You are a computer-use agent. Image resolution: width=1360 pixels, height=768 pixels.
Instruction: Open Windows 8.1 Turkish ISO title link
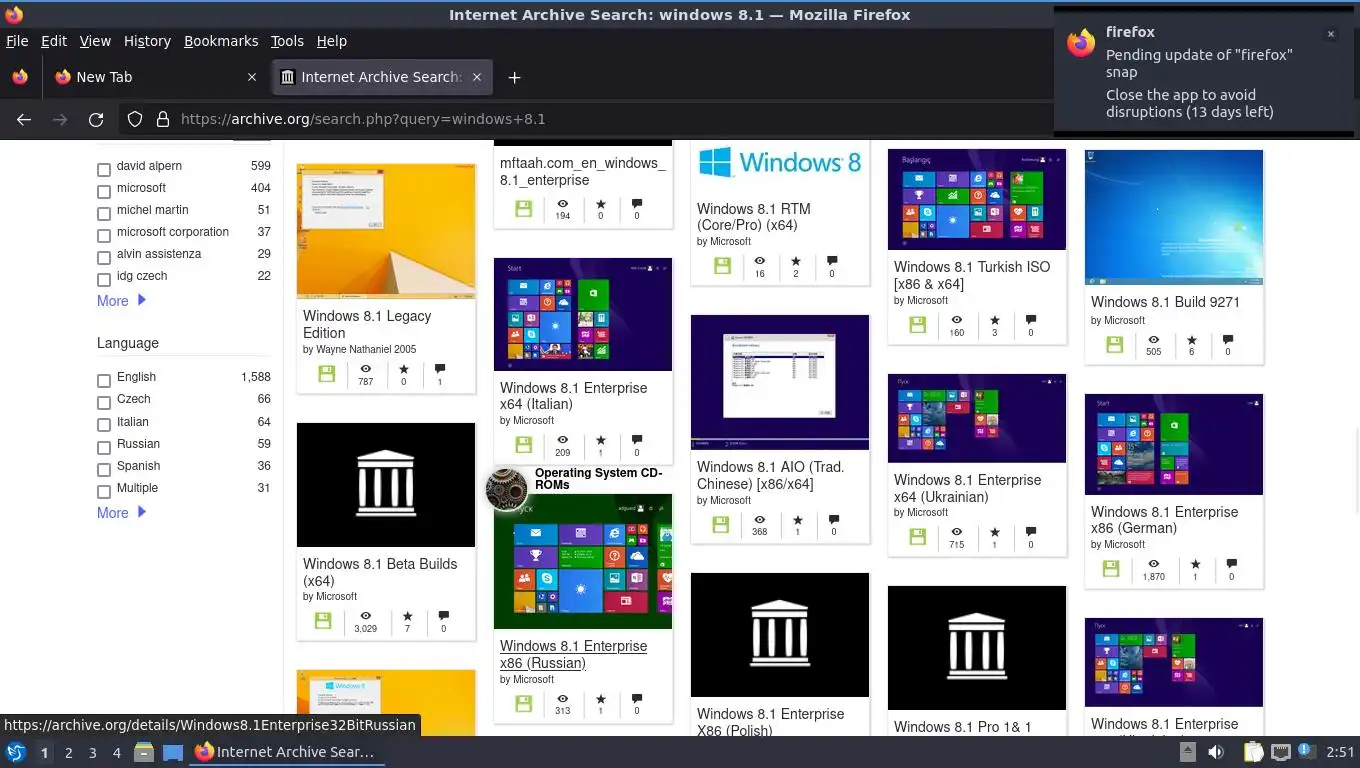pos(972,275)
